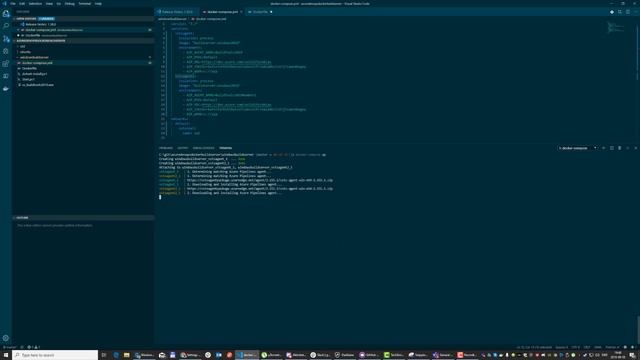640x360 pixels.
Task: Close the terminal panel with X icon
Action: pyautogui.click(x=636, y=148)
